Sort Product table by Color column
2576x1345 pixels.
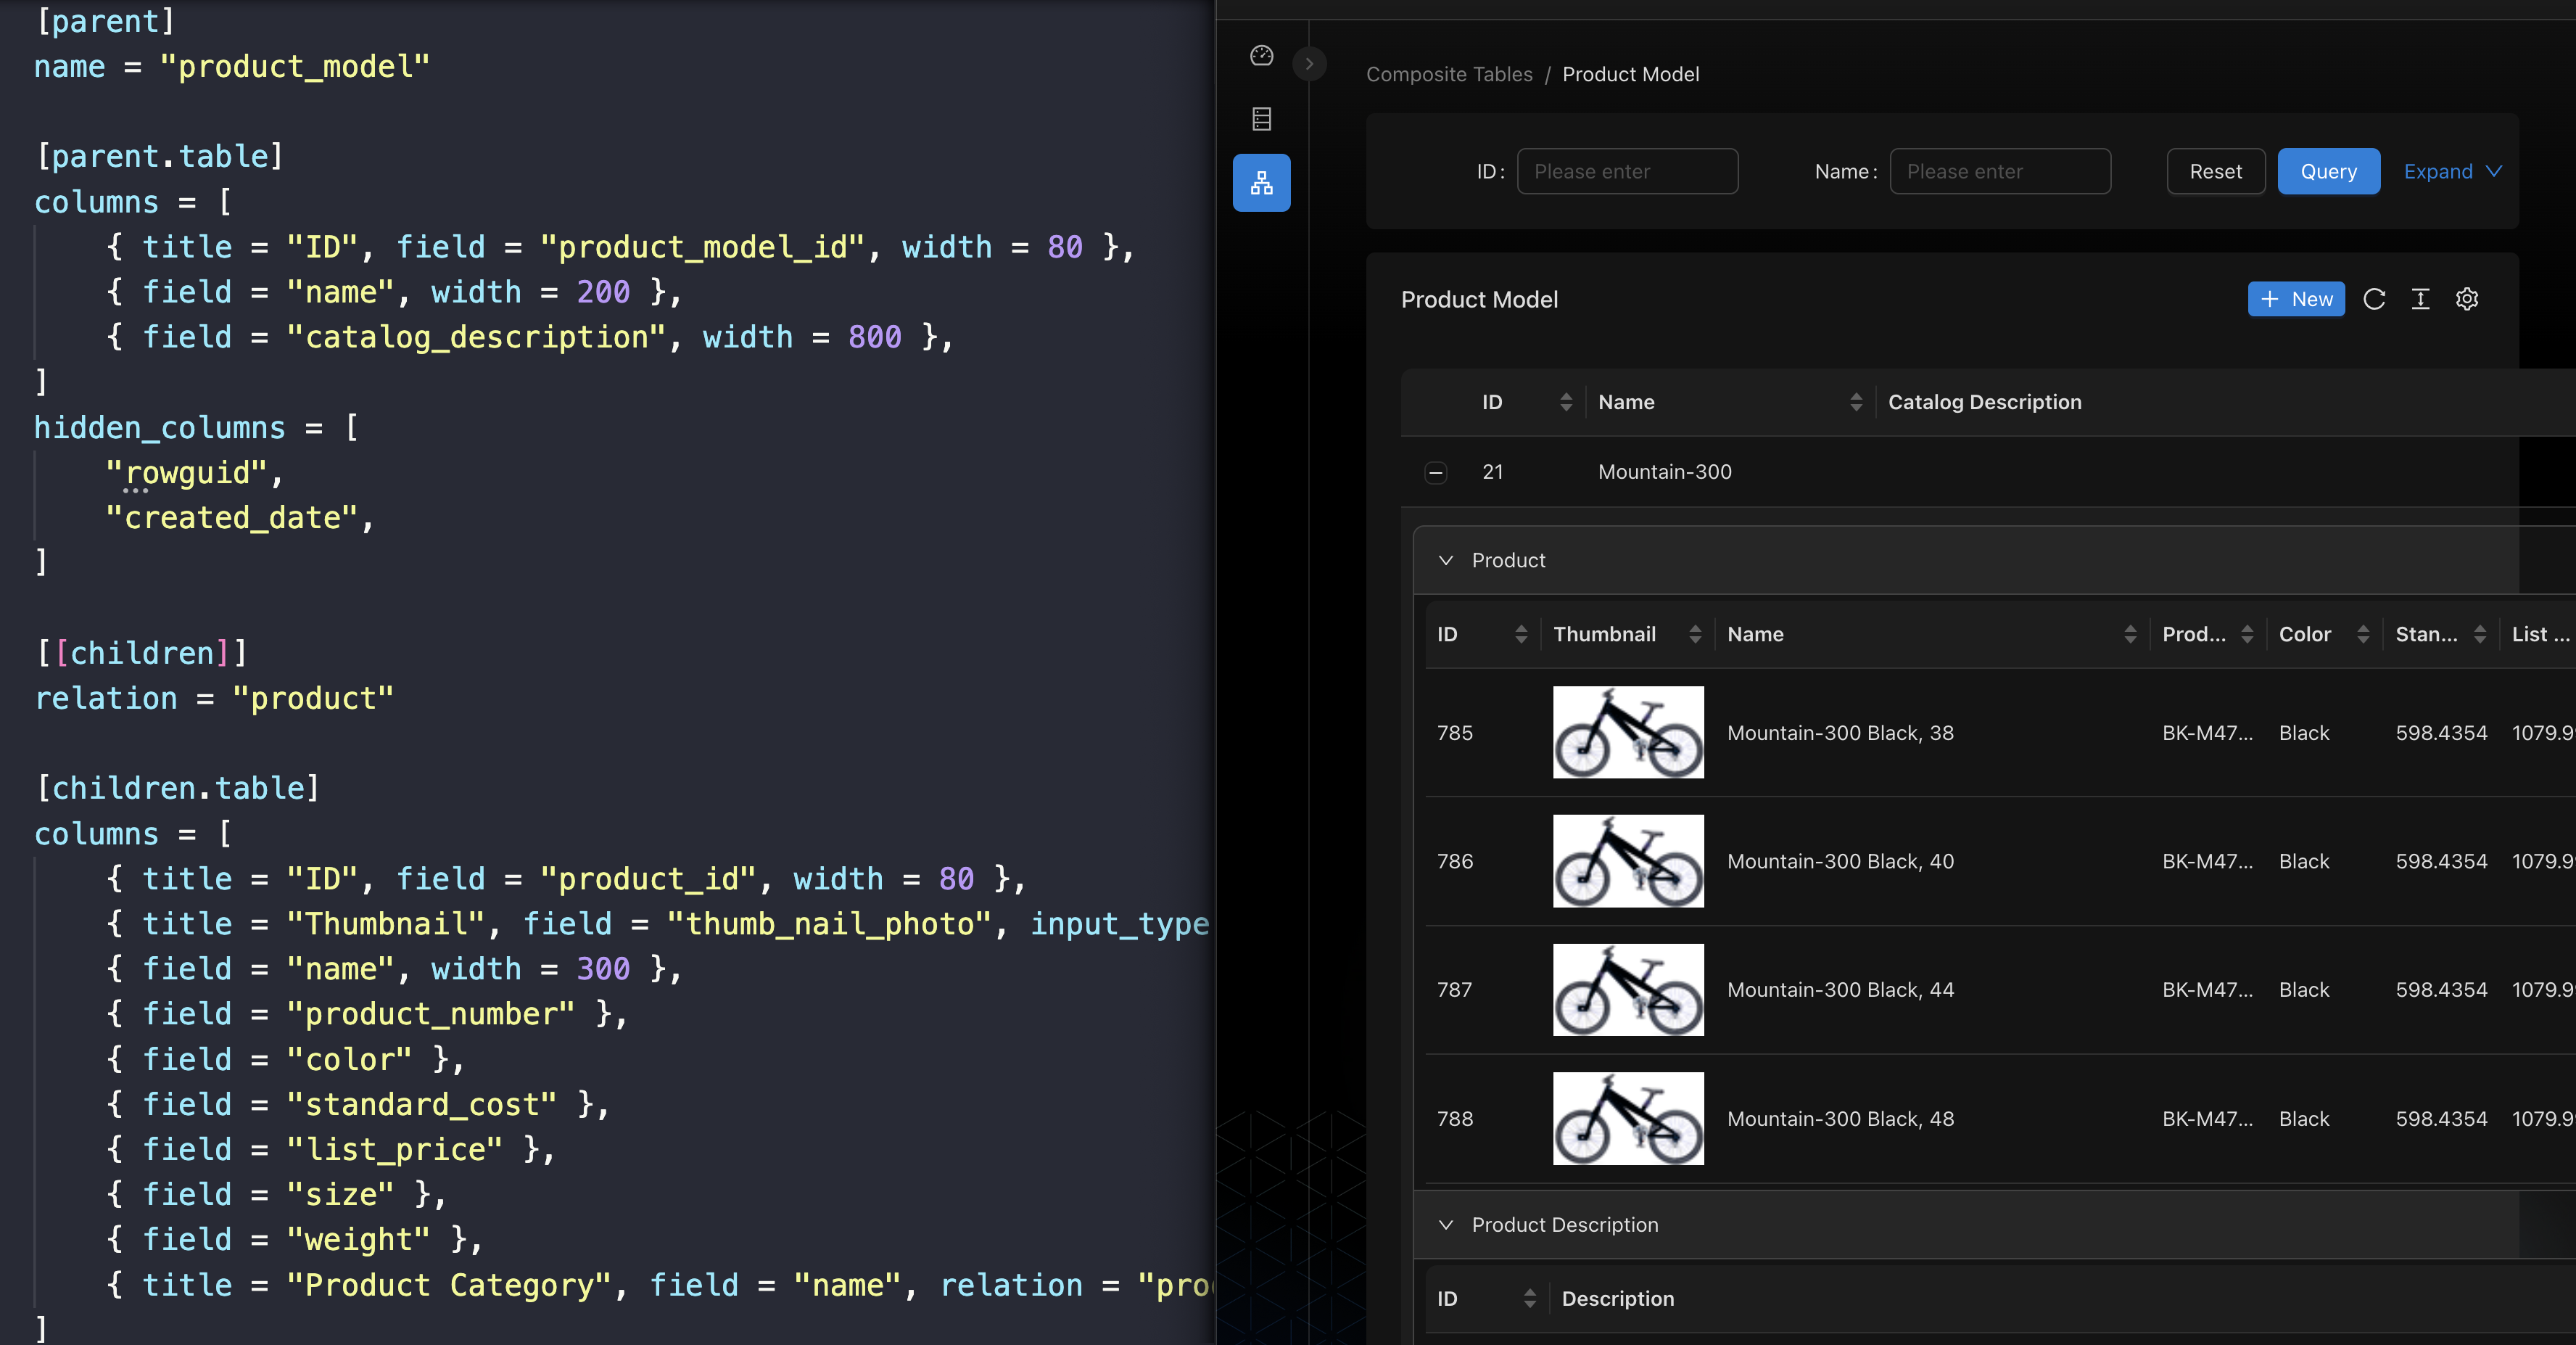coord(2362,634)
